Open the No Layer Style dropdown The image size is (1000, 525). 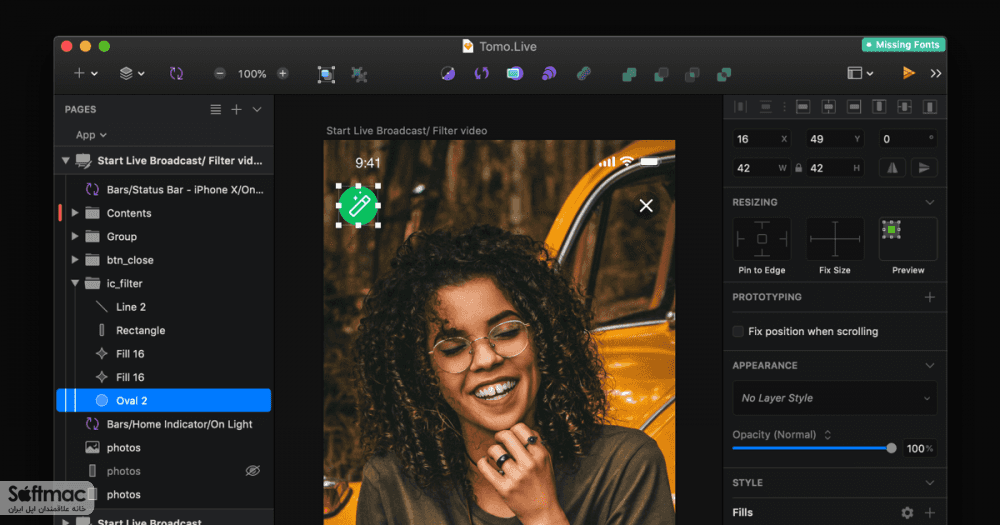click(x=835, y=398)
